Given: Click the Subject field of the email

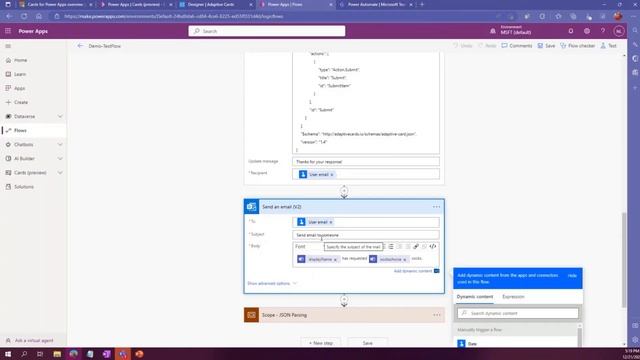Looking at the screenshot, I should point(366,235).
